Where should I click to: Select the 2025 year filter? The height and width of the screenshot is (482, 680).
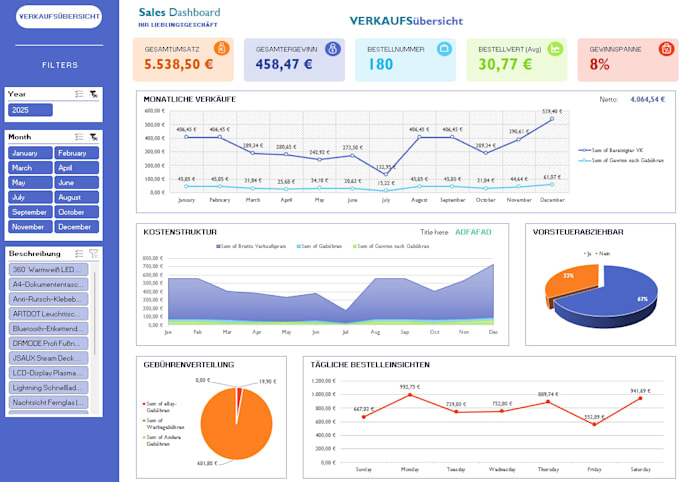click(30, 110)
